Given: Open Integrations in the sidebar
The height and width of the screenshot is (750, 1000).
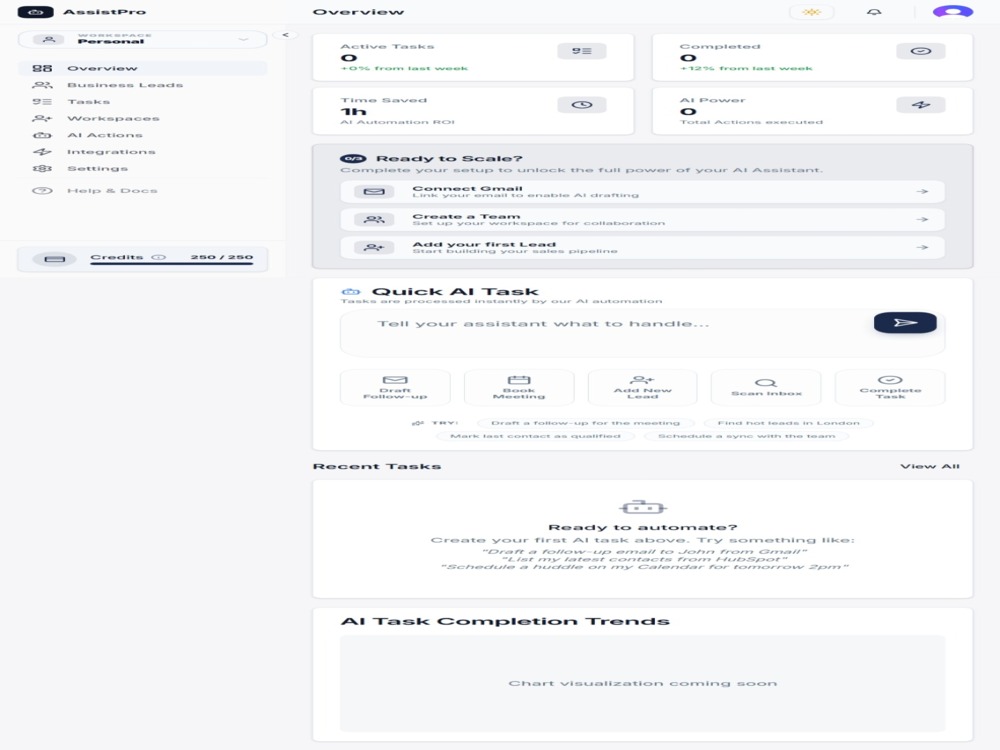Looking at the screenshot, I should point(142,152).
